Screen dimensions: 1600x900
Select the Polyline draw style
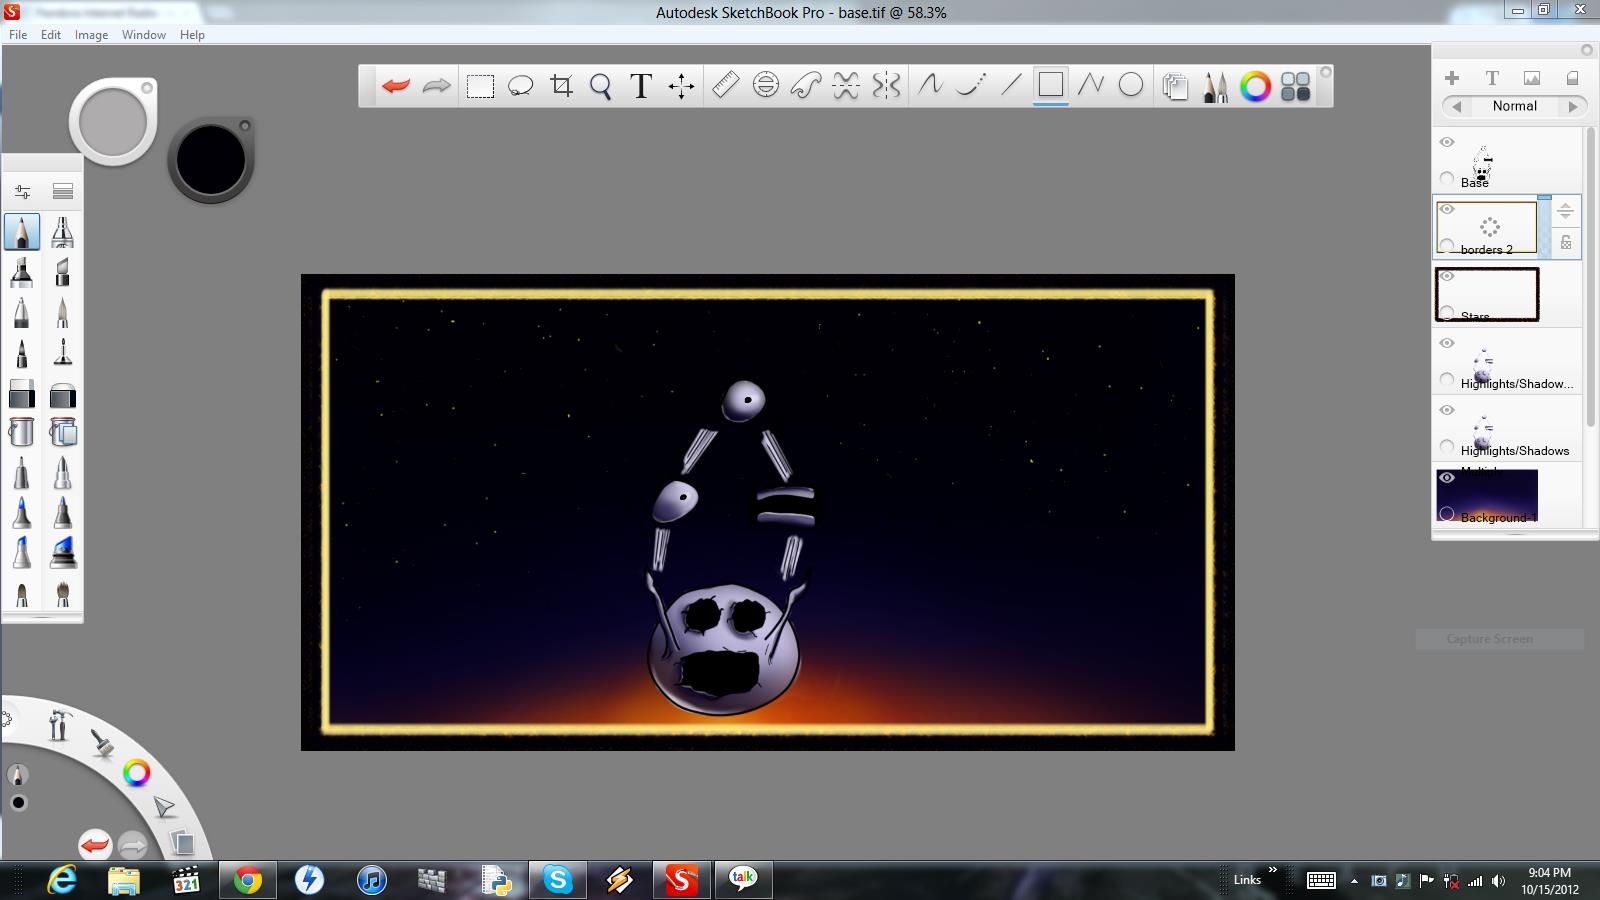(x=1090, y=85)
